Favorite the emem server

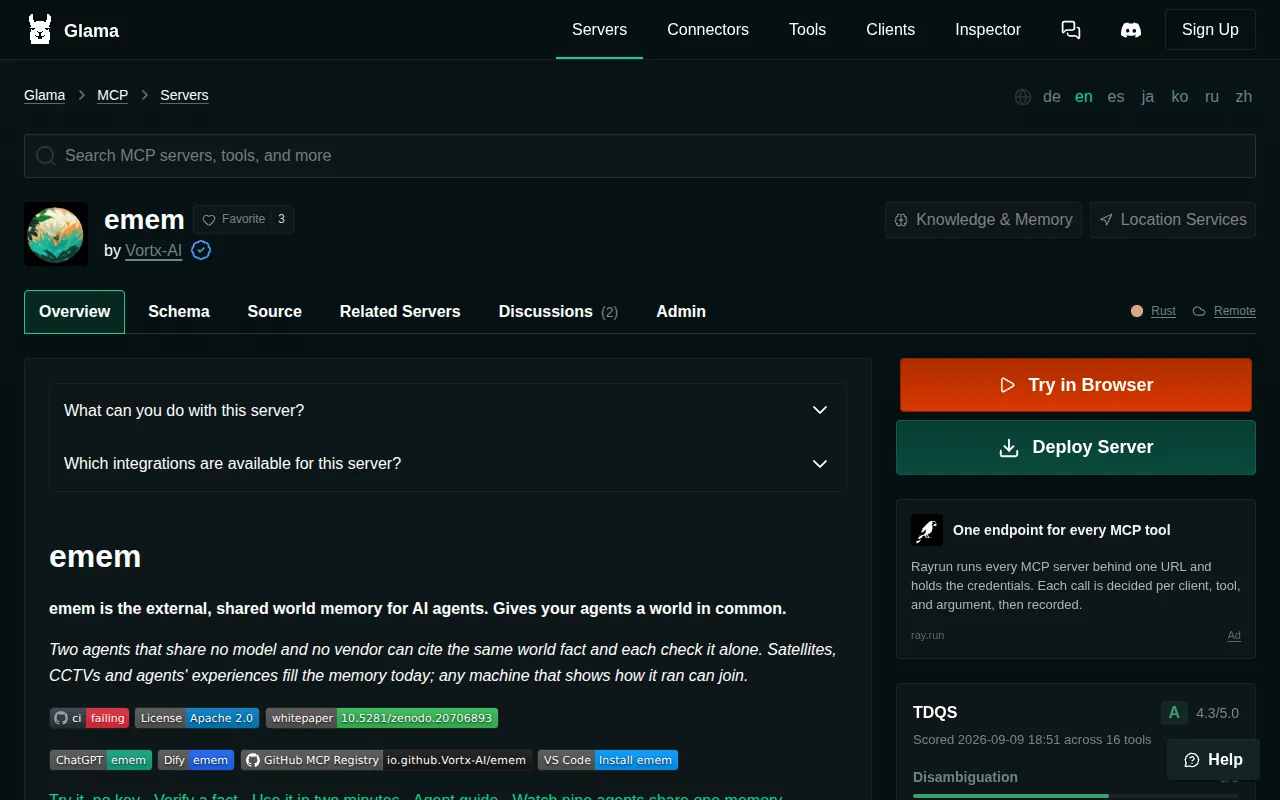click(243, 219)
